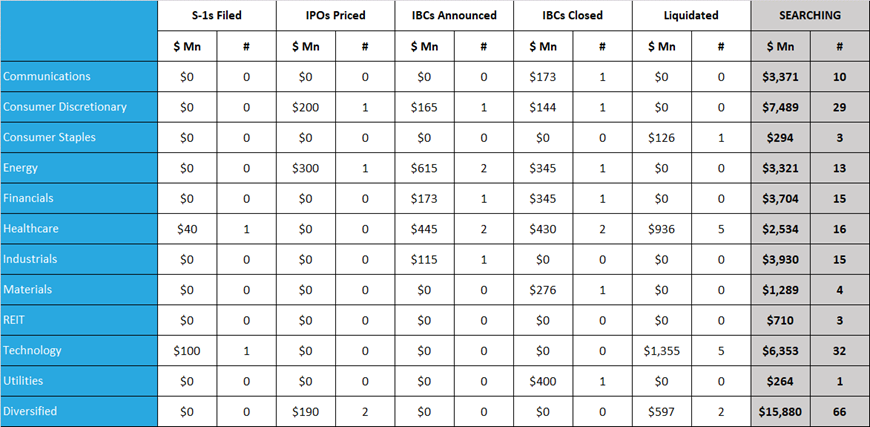Image resolution: width=870 pixels, height=427 pixels.
Task: Select the IPOs Priced column header
Action: (335, 16)
